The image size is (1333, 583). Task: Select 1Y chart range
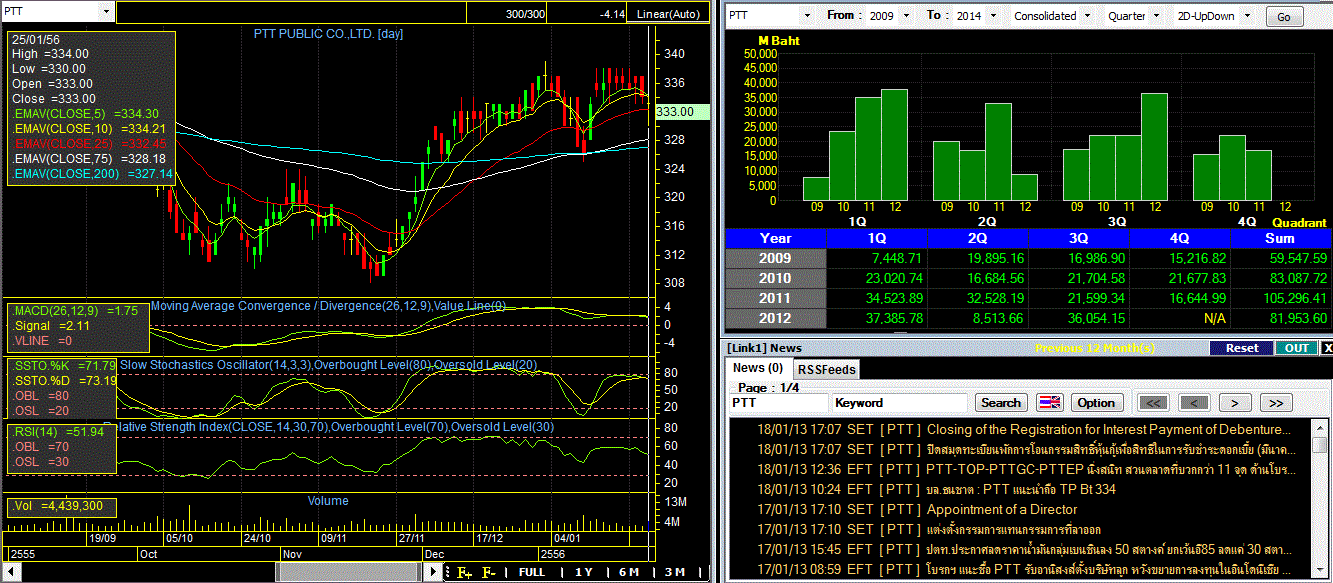pos(584,572)
